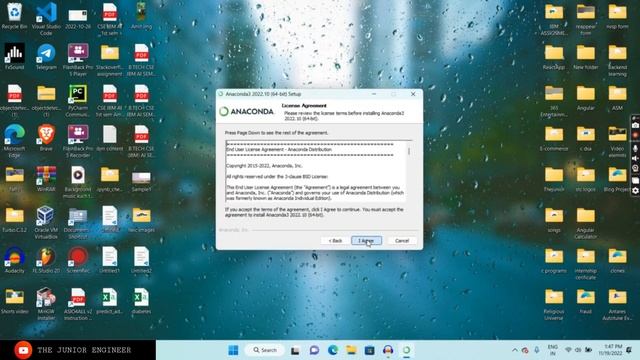The height and width of the screenshot is (360, 640).
Task: Select the Brave browser shortcut
Action: coord(46,139)
